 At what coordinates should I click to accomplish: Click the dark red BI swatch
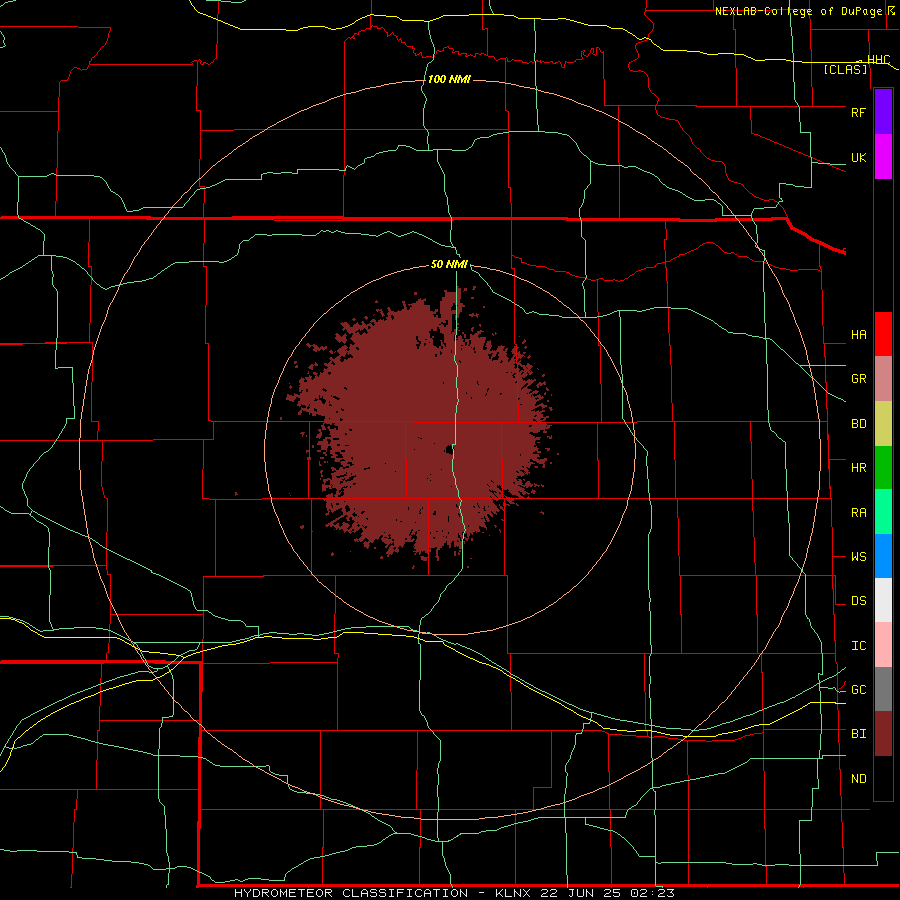click(883, 734)
